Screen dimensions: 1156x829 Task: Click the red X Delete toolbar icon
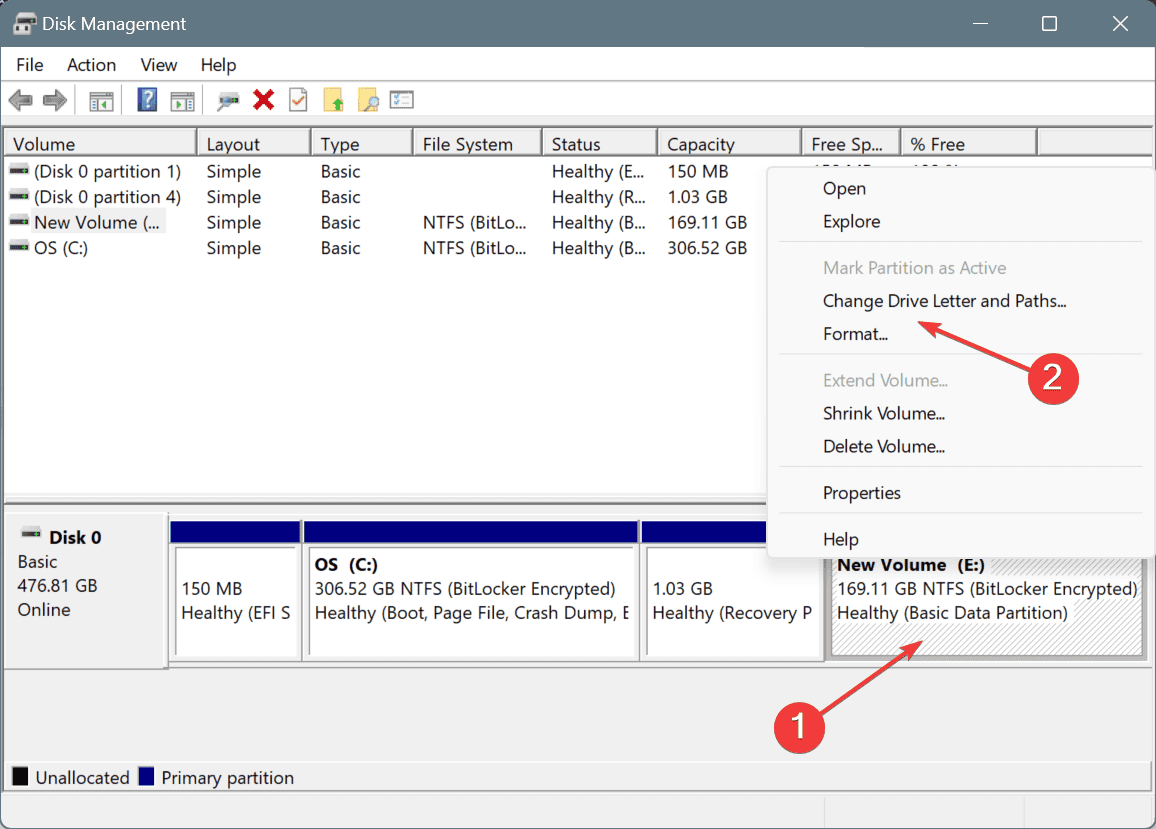[263, 100]
